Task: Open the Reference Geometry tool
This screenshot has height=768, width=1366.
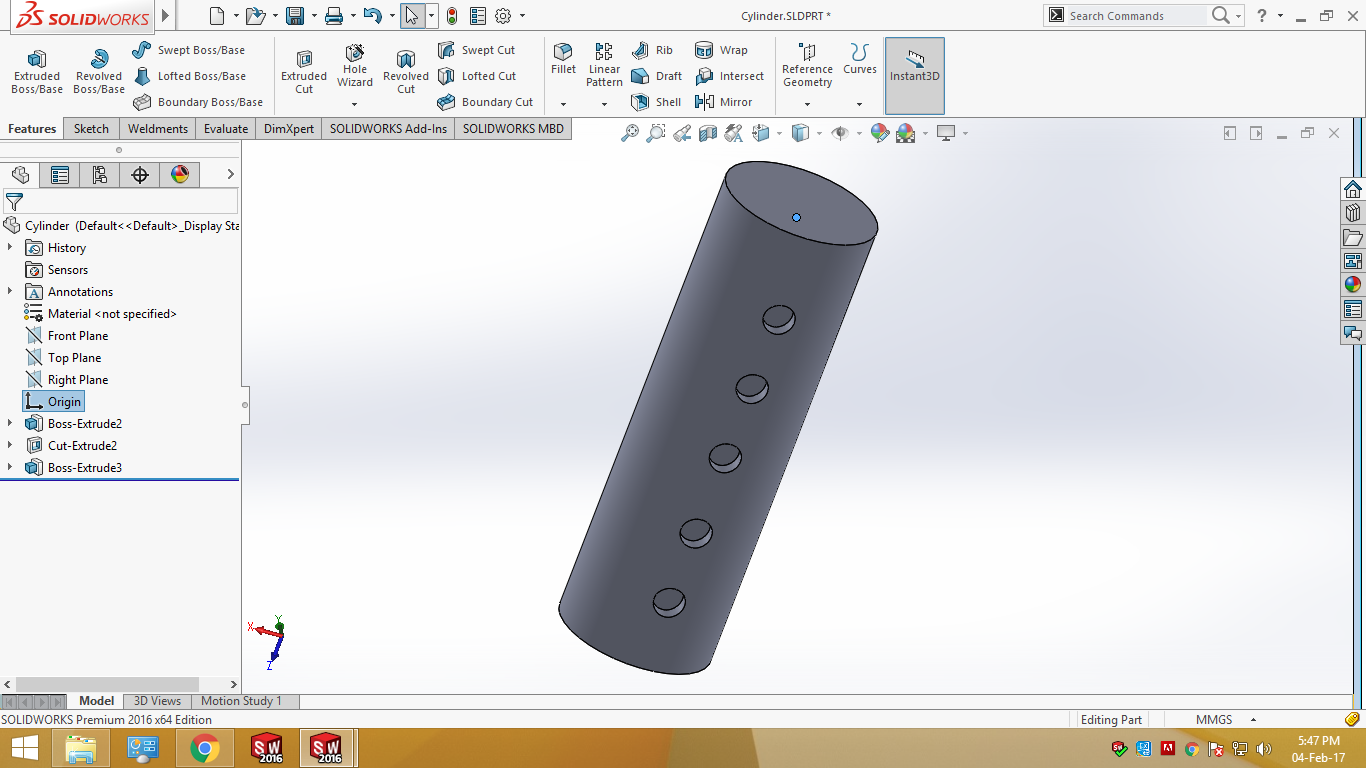Action: click(x=807, y=65)
